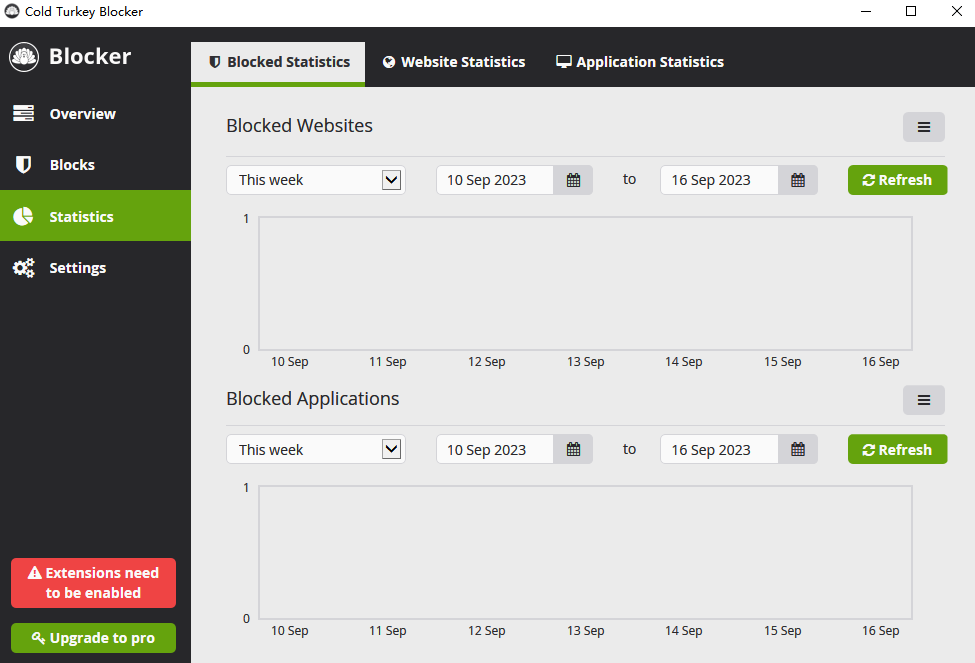The image size is (975, 663).
Task: Go to Overview in sidebar
Action: [82, 114]
